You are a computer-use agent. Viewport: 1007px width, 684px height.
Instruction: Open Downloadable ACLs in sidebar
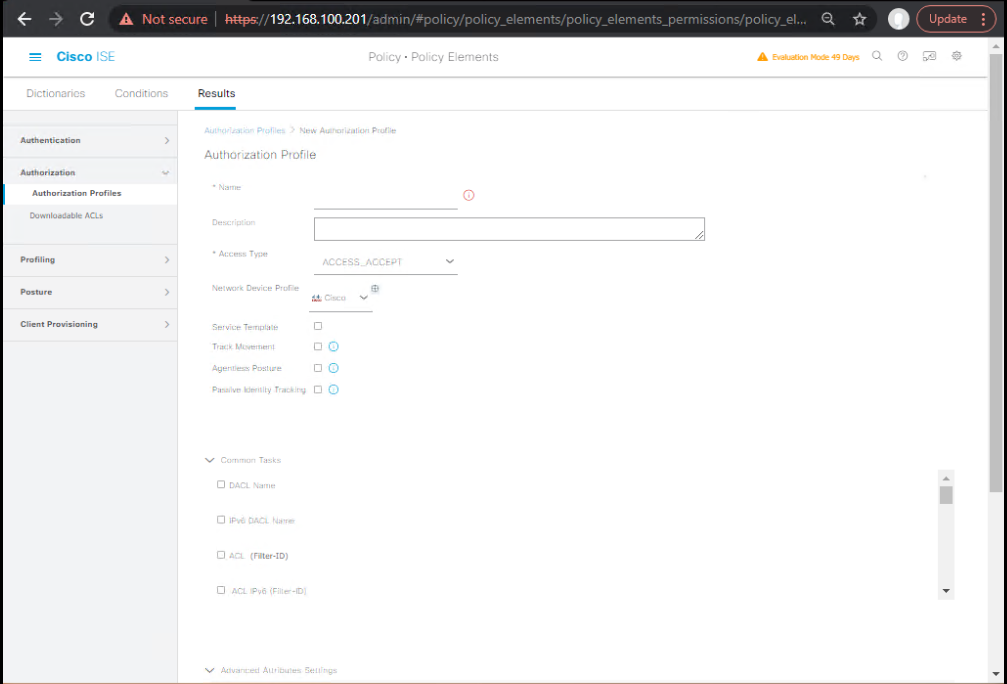66,216
